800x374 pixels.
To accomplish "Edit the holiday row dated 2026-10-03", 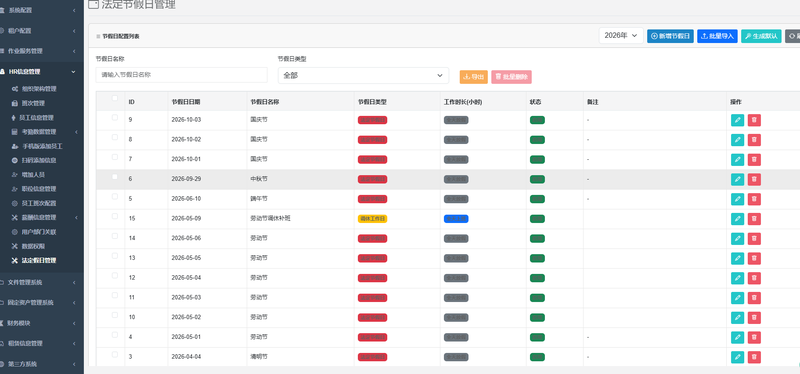I will pyautogui.click(x=737, y=120).
